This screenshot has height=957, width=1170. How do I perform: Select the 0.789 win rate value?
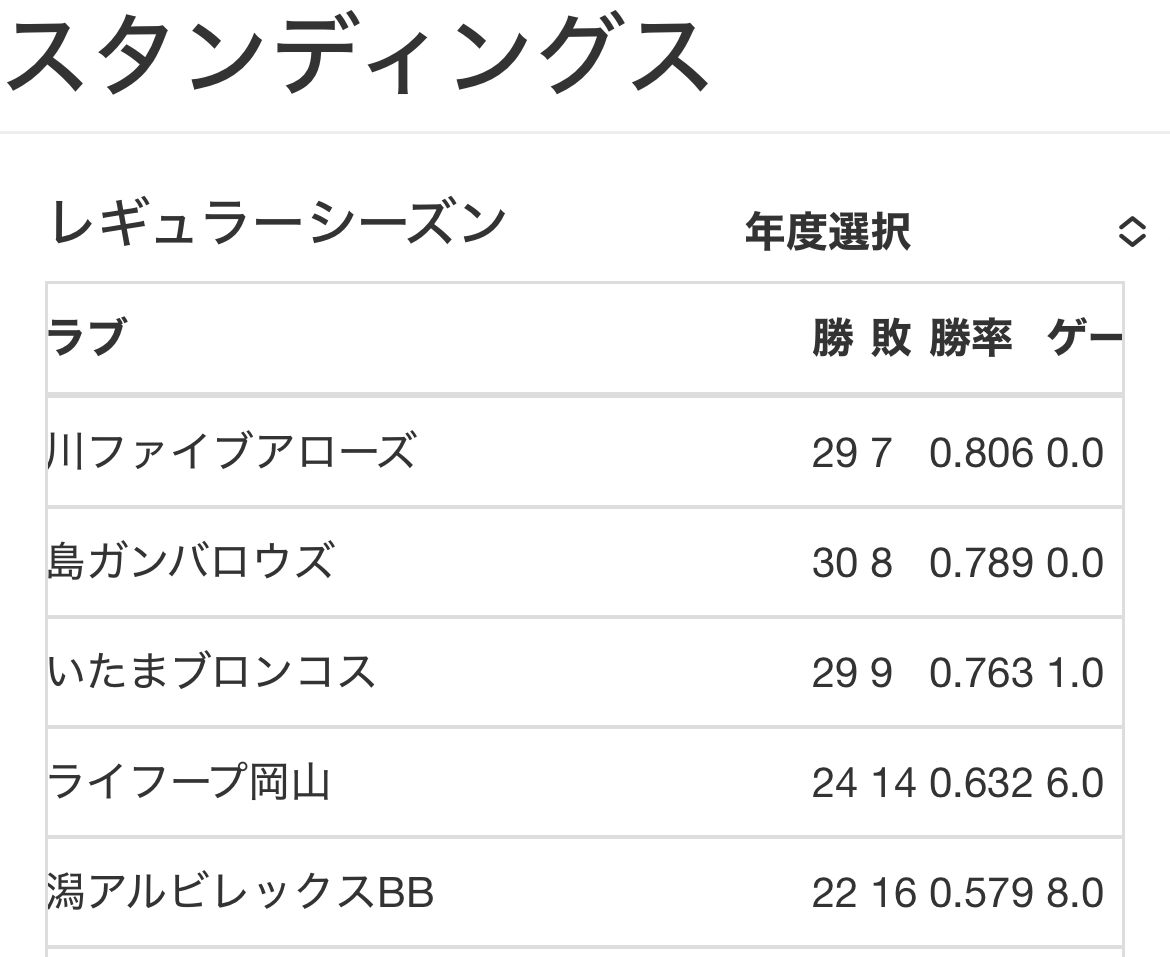click(x=980, y=564)
